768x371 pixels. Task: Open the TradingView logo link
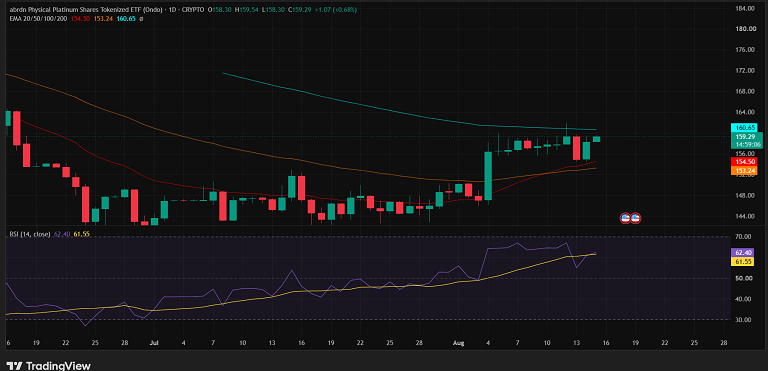[x=49, y=366]
